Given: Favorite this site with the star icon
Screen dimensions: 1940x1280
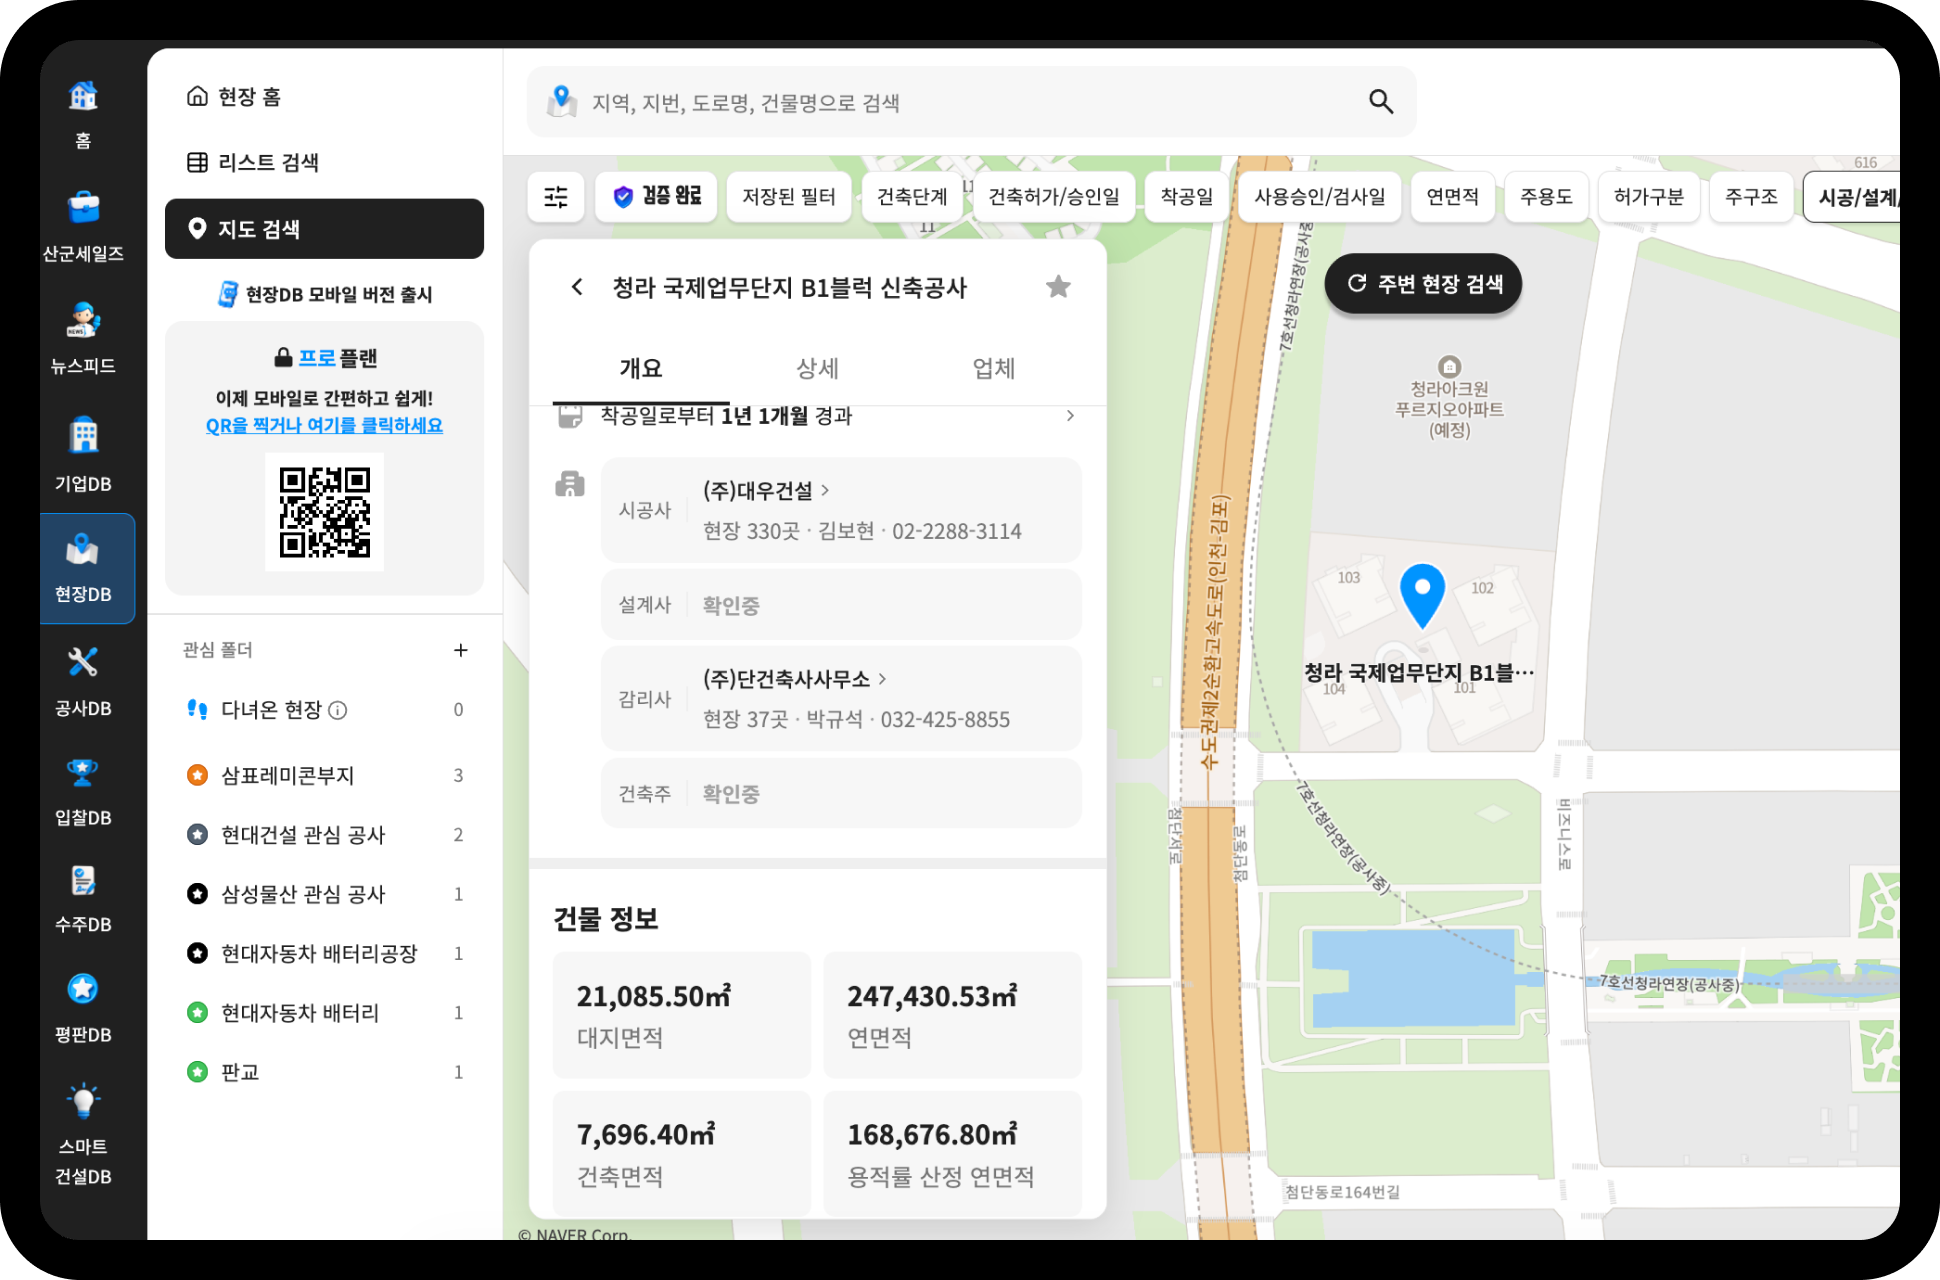Looking at the screenshot, I should coord(1058,288).
